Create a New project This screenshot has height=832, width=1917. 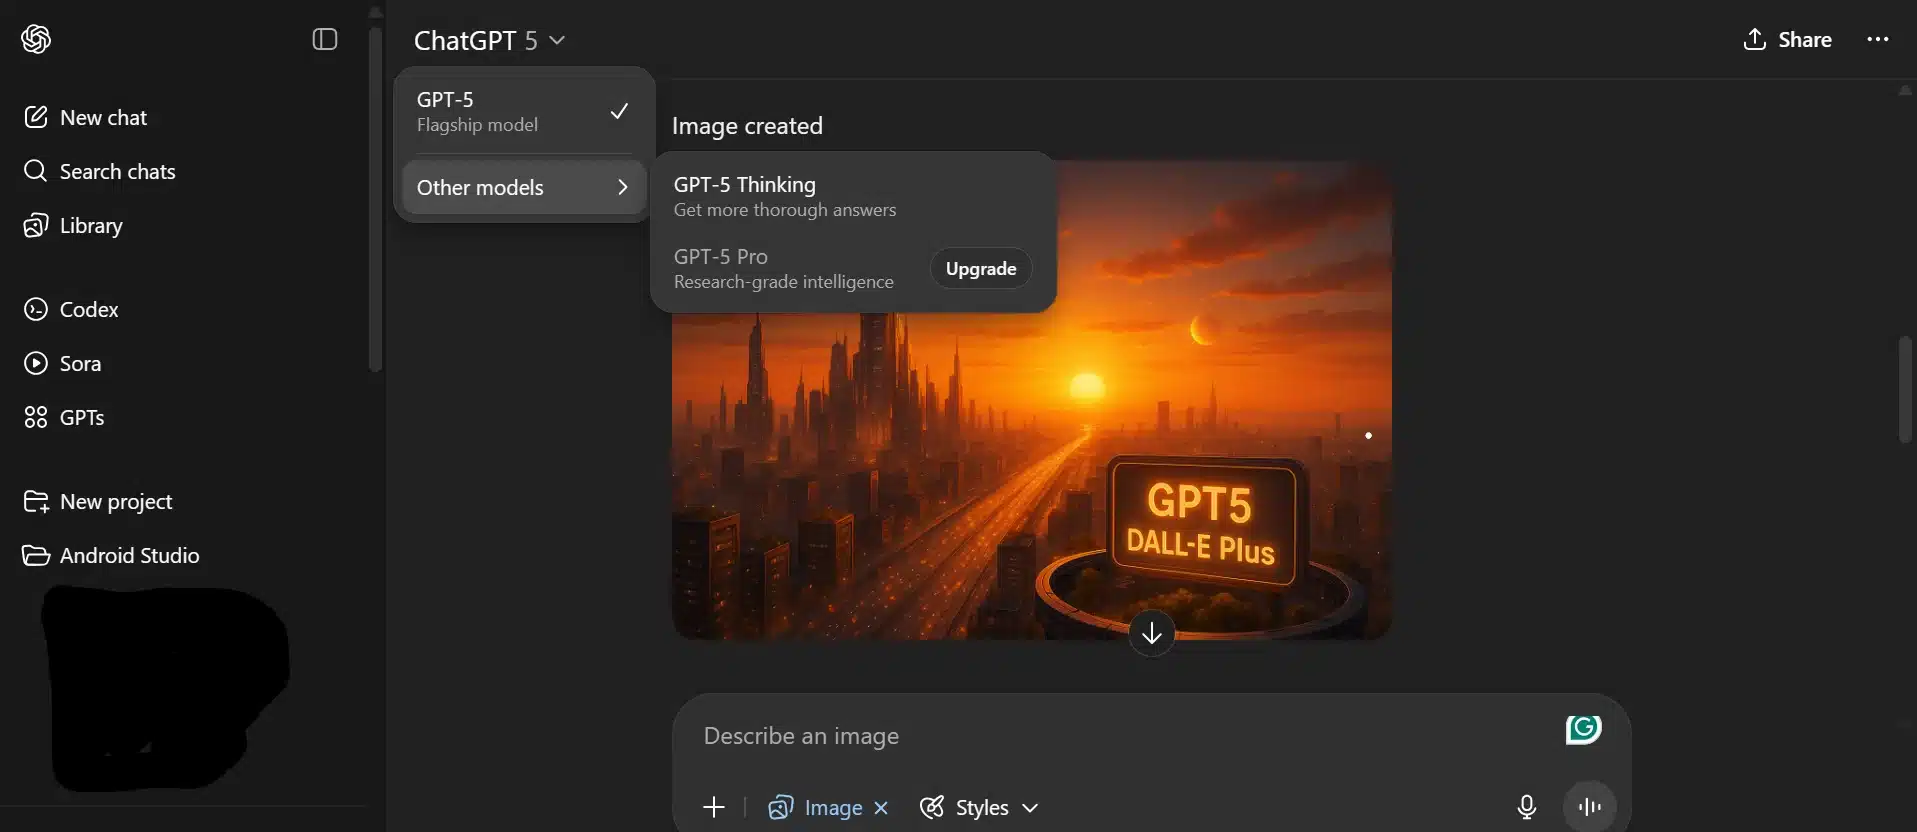pos(98,501)
